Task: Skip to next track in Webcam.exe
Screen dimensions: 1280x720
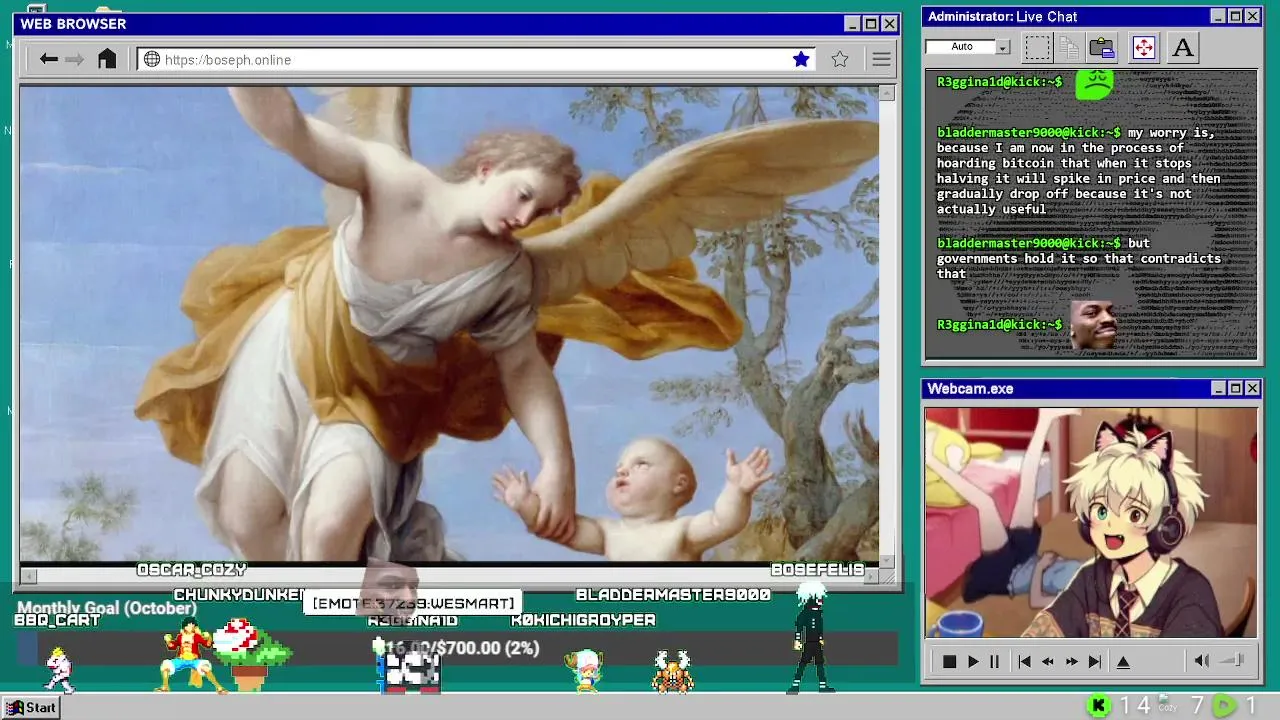Action: coord(1095,661)
